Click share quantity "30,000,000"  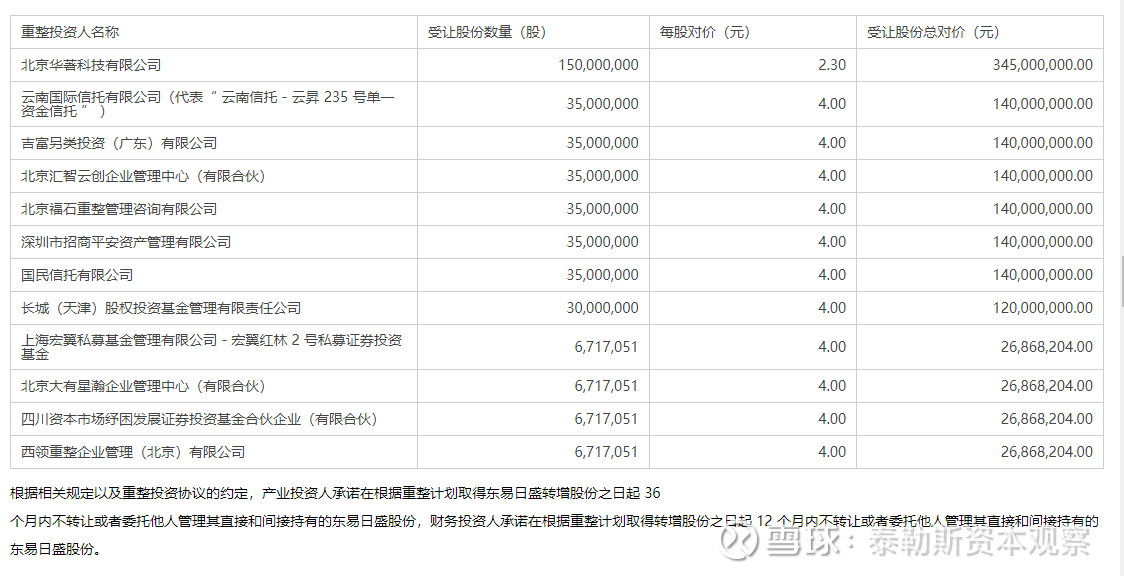tap(602, 308)
